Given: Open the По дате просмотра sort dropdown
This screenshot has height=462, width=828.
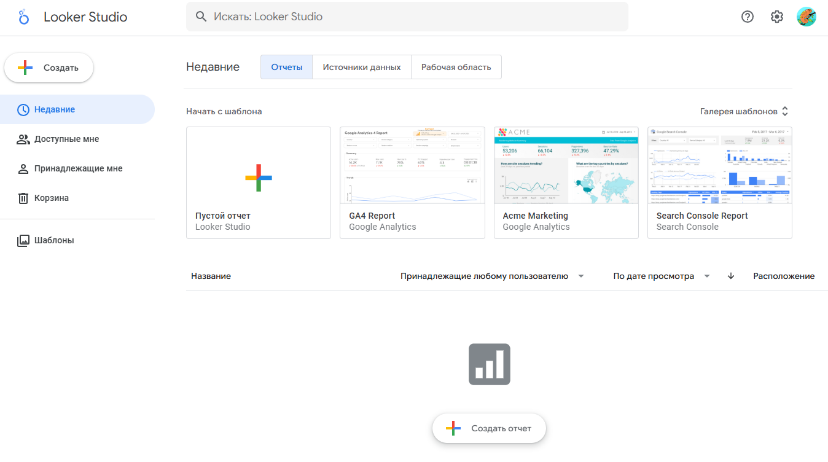Looking at the screenshot, I should 661,276.
